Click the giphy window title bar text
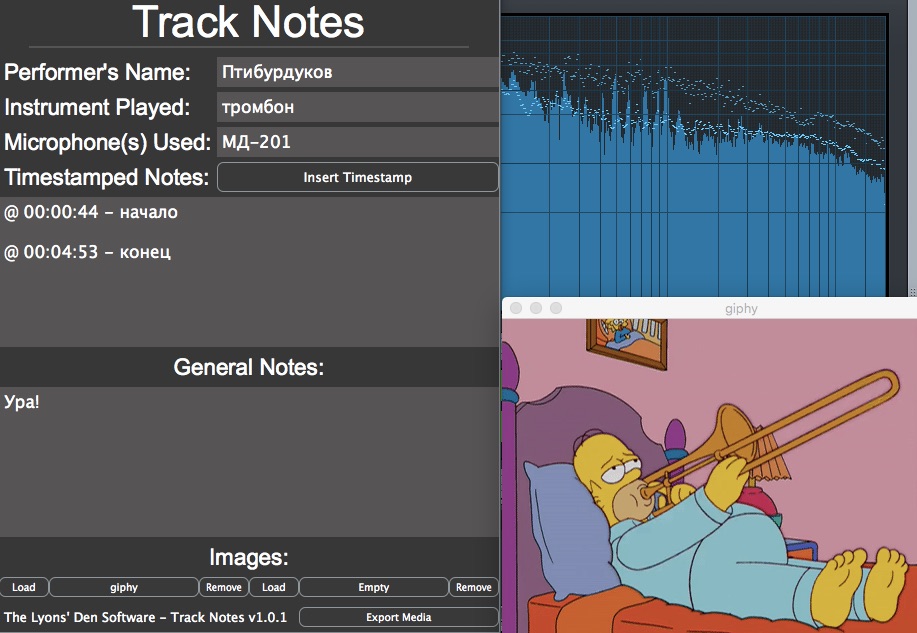The image size is (917, 633). point(741,308)
